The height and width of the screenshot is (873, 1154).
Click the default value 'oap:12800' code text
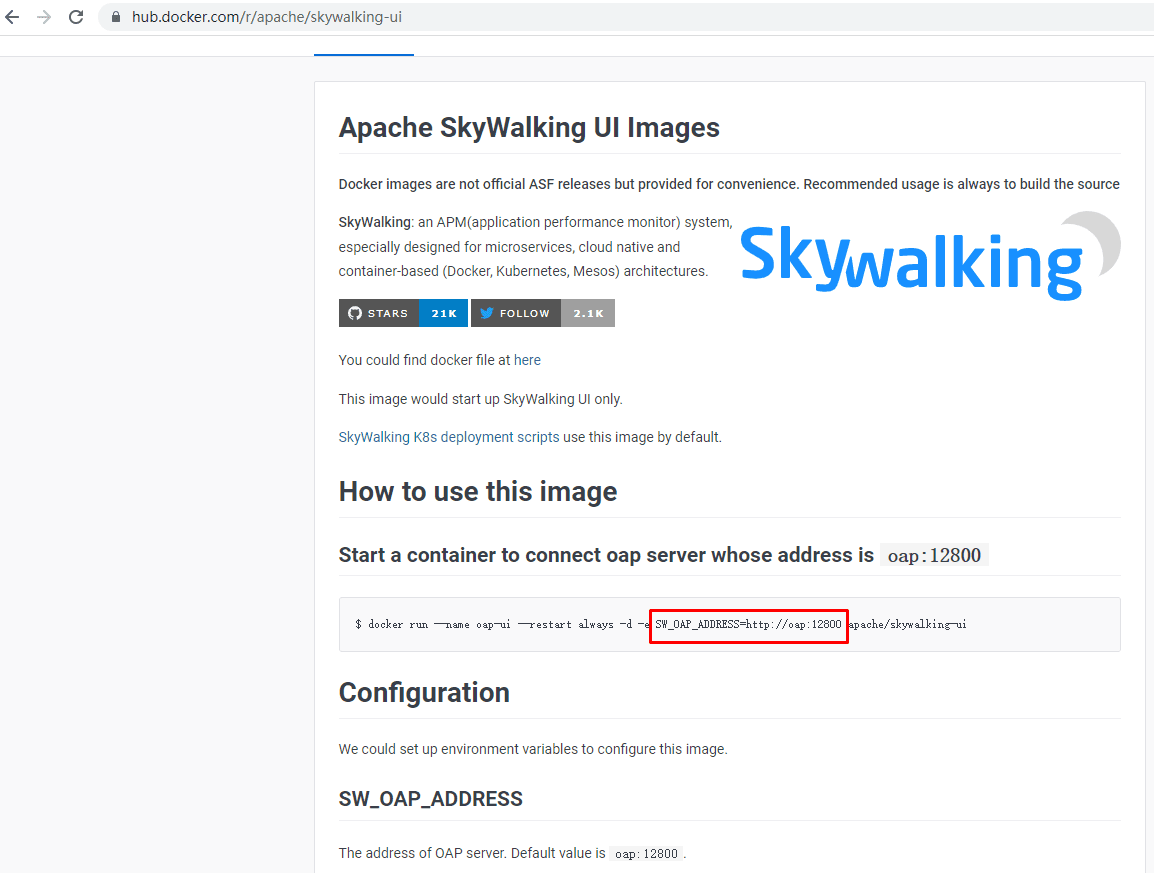click(646, 854)
